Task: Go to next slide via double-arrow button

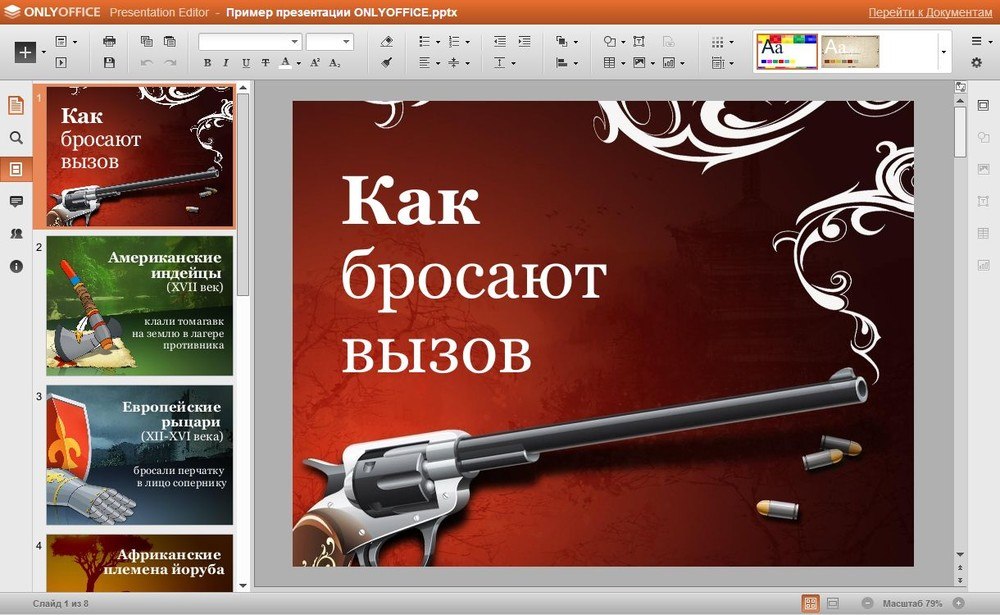Action: point(960,580)
